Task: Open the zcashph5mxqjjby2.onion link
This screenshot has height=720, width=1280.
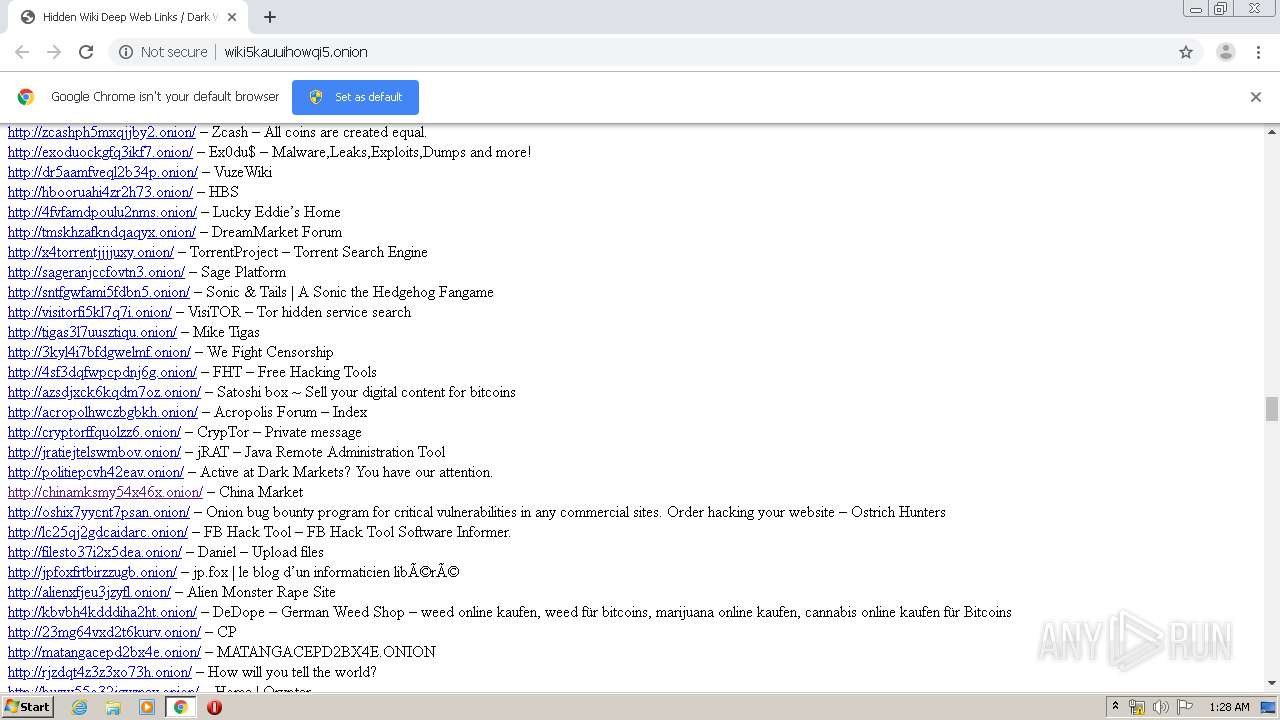Action: (102, 132)
